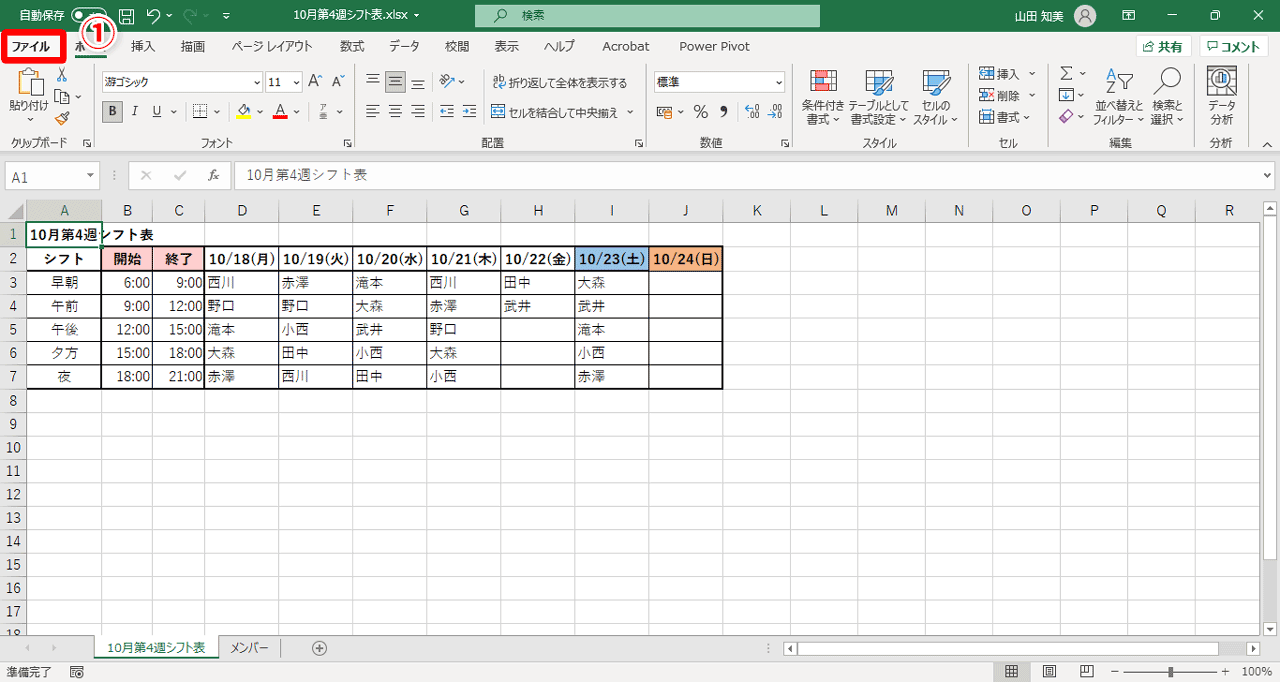Switch to Normal view in status bar

(1011, 672)
